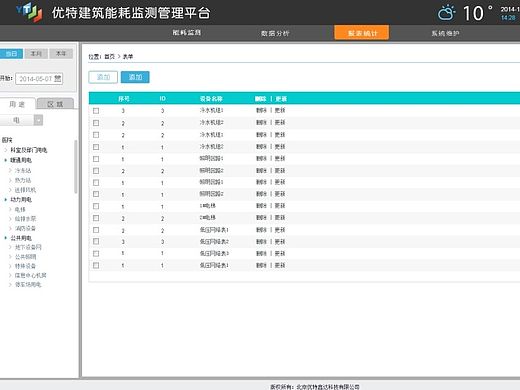Expand the 冷冻站 node arrow
Image resolution: width=520 pixels, height=390 pixels.
coord(10,170)
